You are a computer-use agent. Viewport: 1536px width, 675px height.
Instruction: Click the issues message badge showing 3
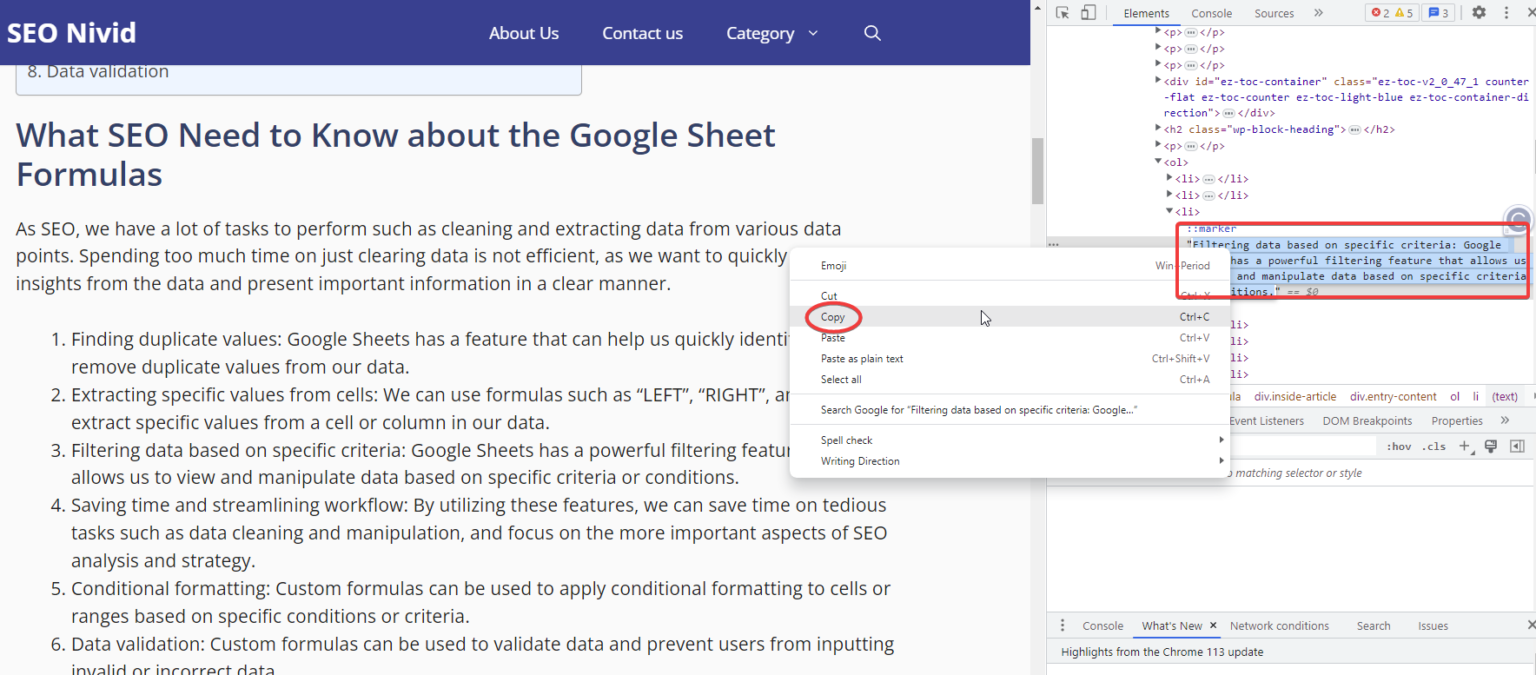1438,12
